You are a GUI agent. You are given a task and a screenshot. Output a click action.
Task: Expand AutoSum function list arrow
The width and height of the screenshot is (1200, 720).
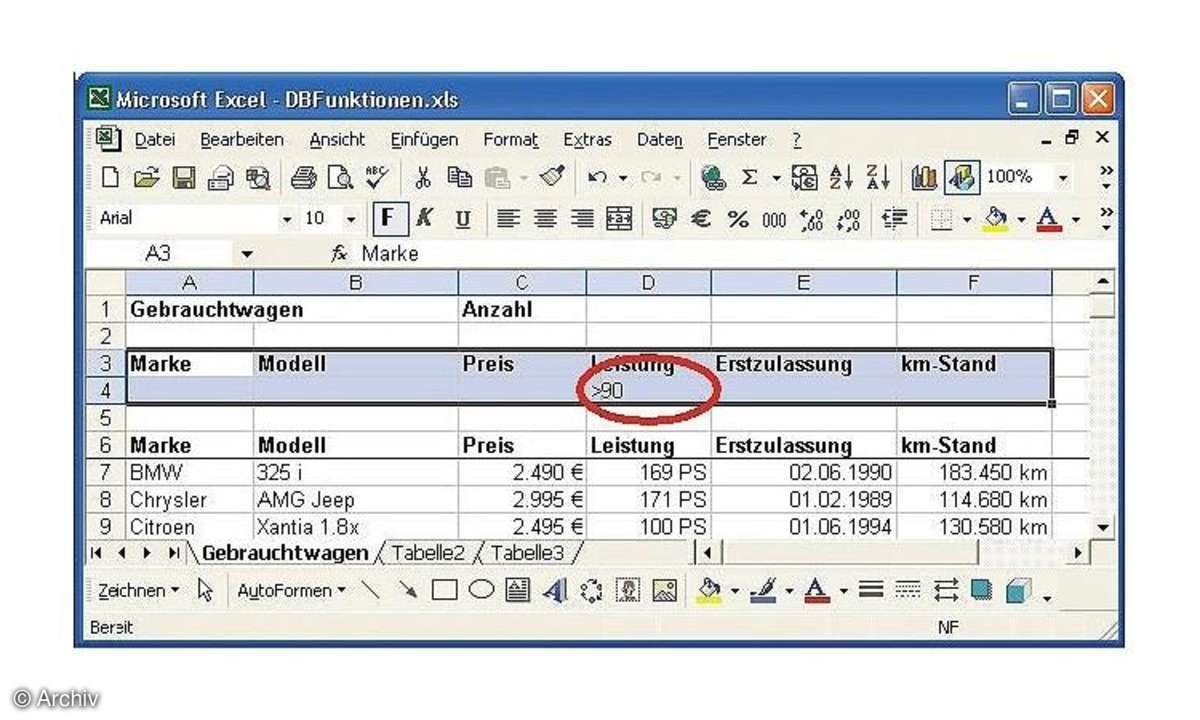(x=774, y=179)
